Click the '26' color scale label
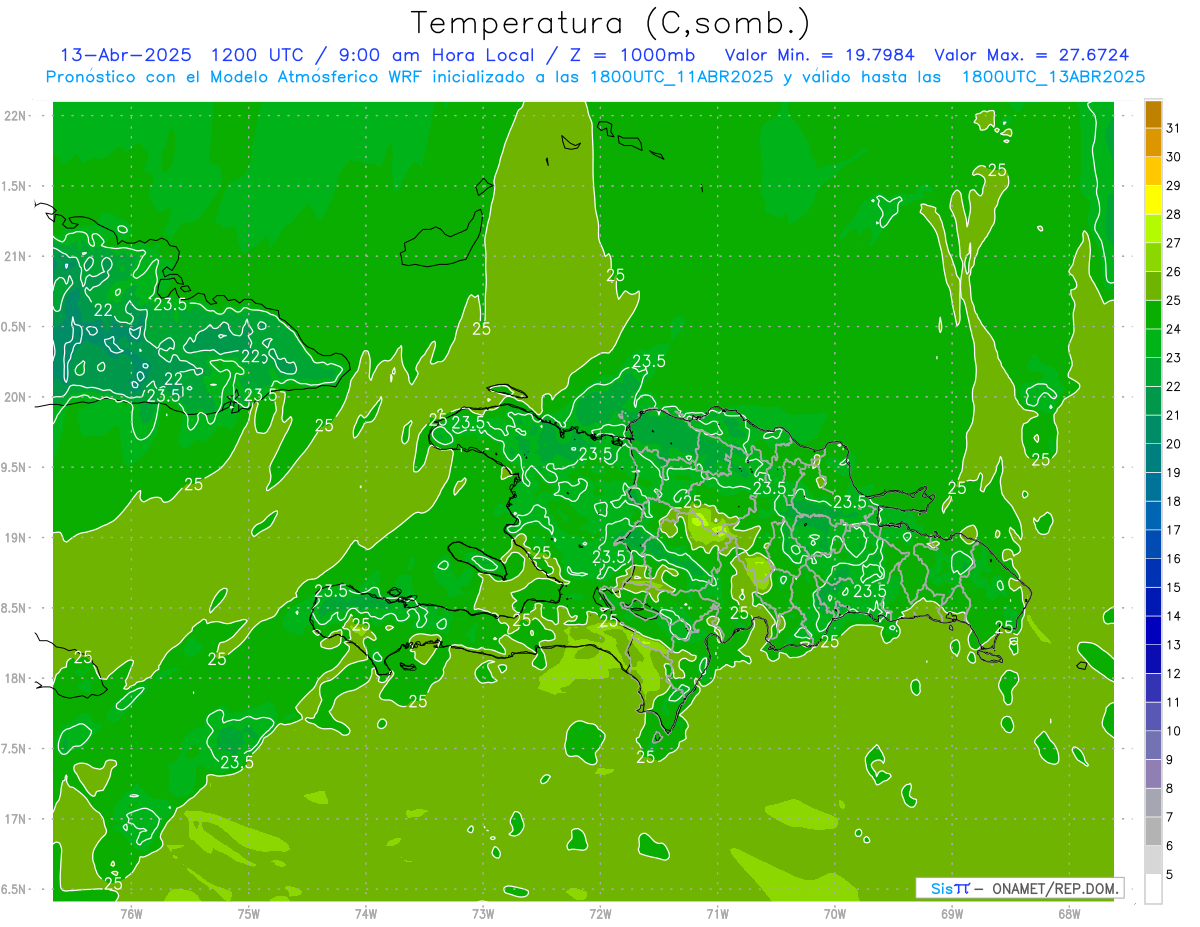Image resolution: width=1200 pixels, height=927 pixels. pyautogui.click(x=1174, y=272)
